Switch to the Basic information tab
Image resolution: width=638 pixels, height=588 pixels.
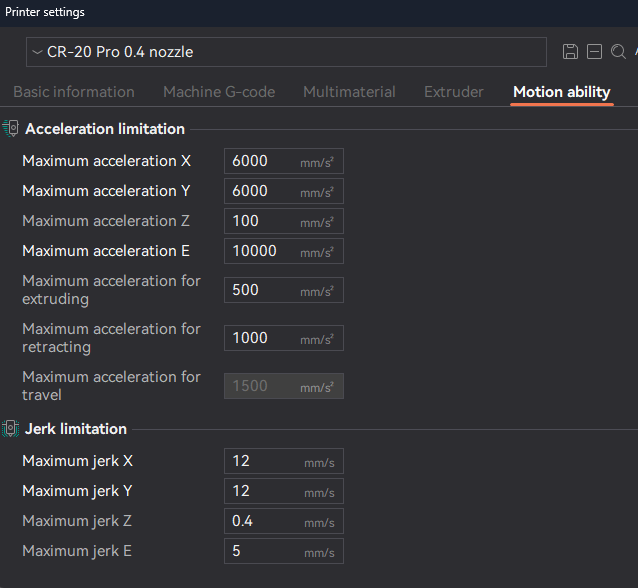[74, 92]
